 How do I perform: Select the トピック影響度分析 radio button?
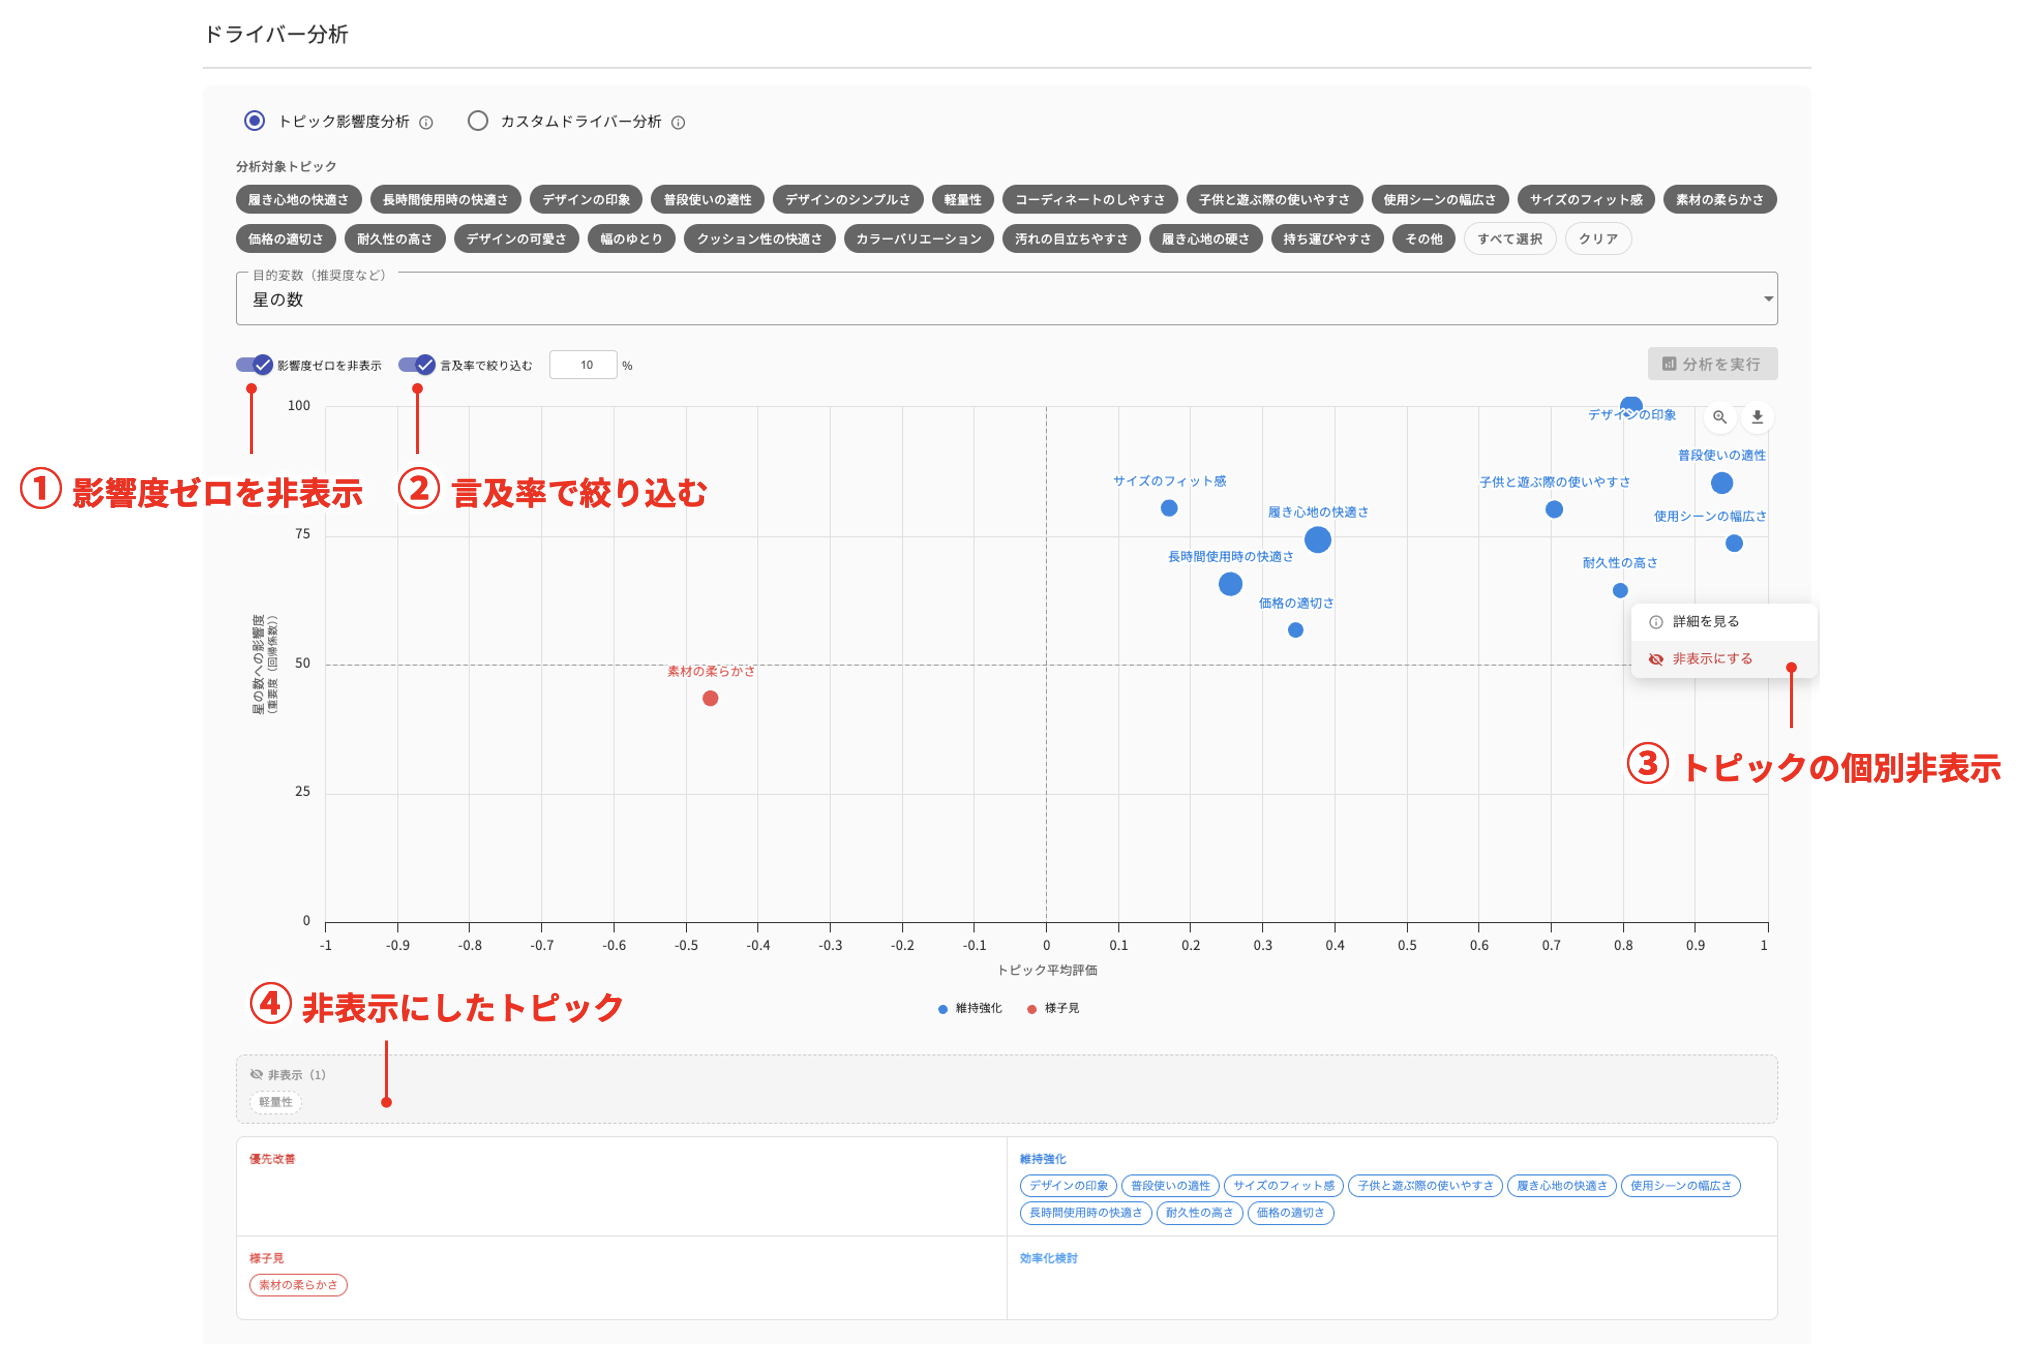tap(255, 121)
